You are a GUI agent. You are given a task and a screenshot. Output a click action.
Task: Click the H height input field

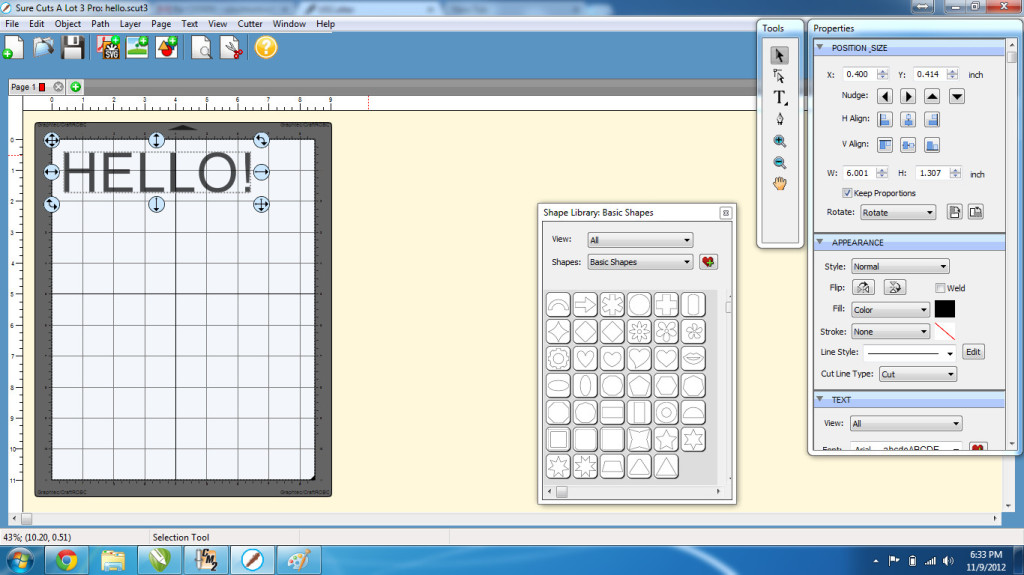tap(931, 173)
